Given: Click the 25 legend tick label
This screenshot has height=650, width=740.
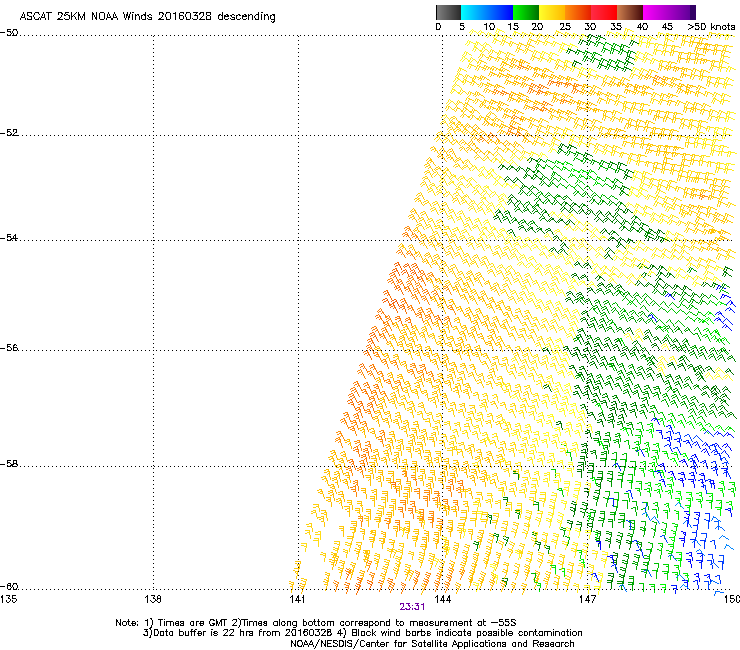Looking at the screenshot, I should click(x=564, y=27).
